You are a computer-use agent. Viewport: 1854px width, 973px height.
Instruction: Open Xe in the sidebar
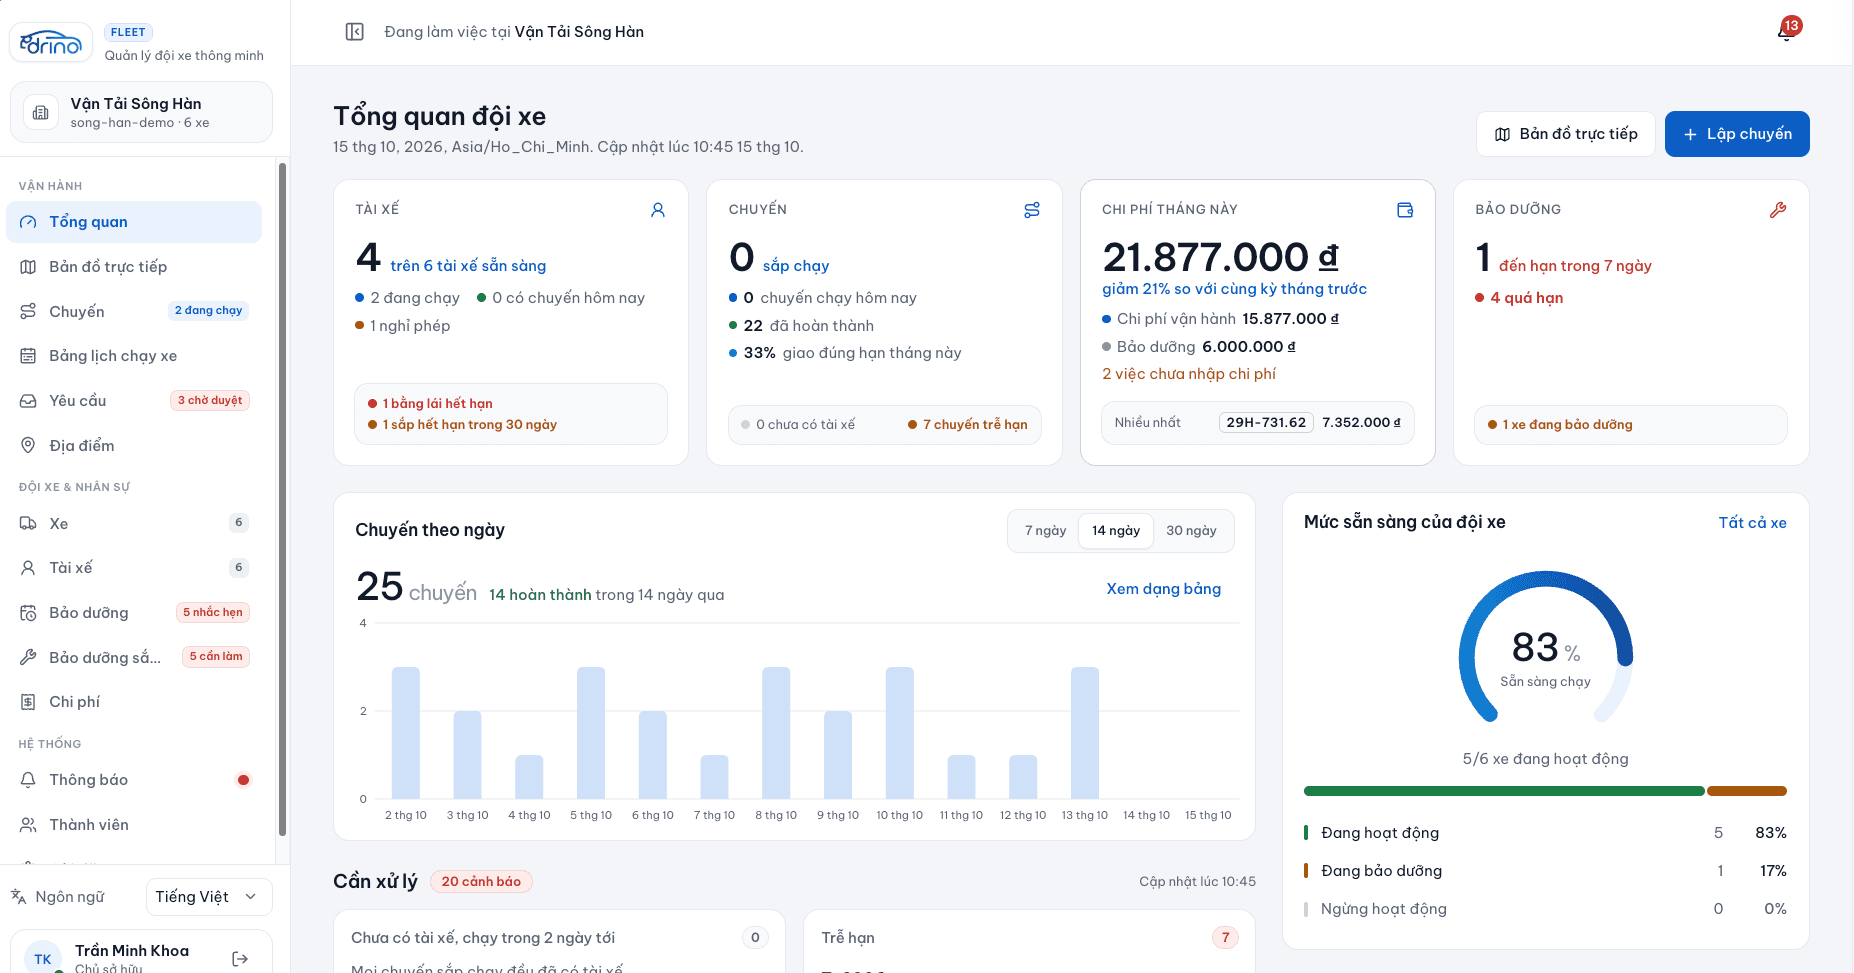point(134,523)
